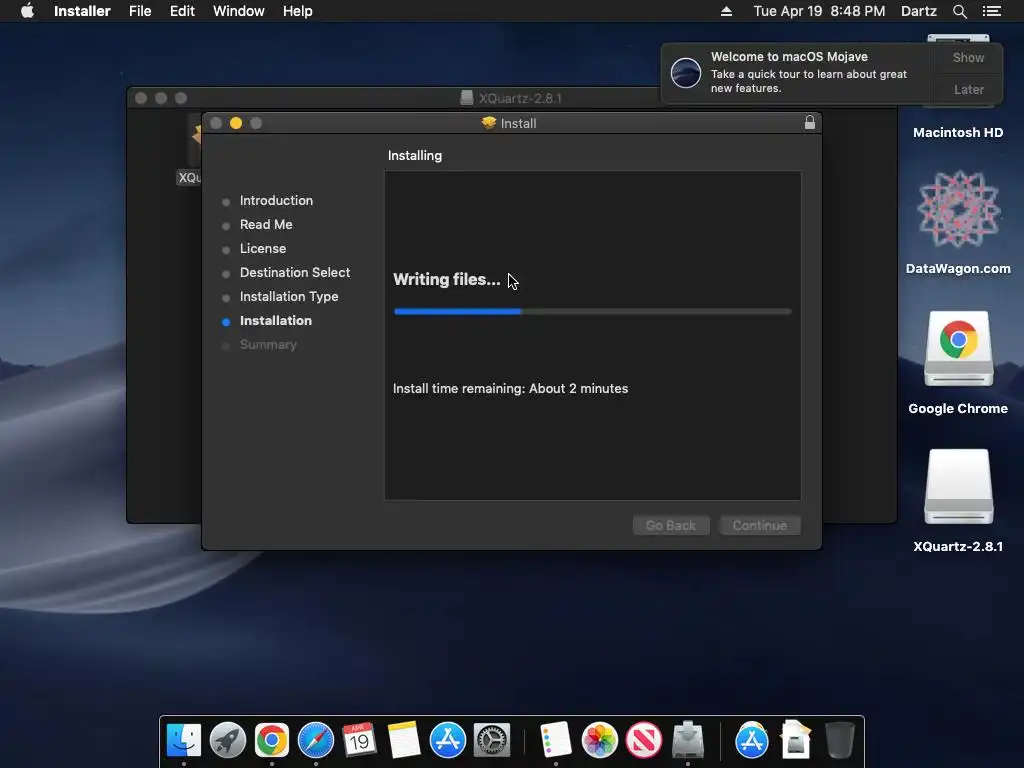This screenshot has width=1024, height=768.
Task: Open Safari compass icon in dock
Action: pos(315,741)
